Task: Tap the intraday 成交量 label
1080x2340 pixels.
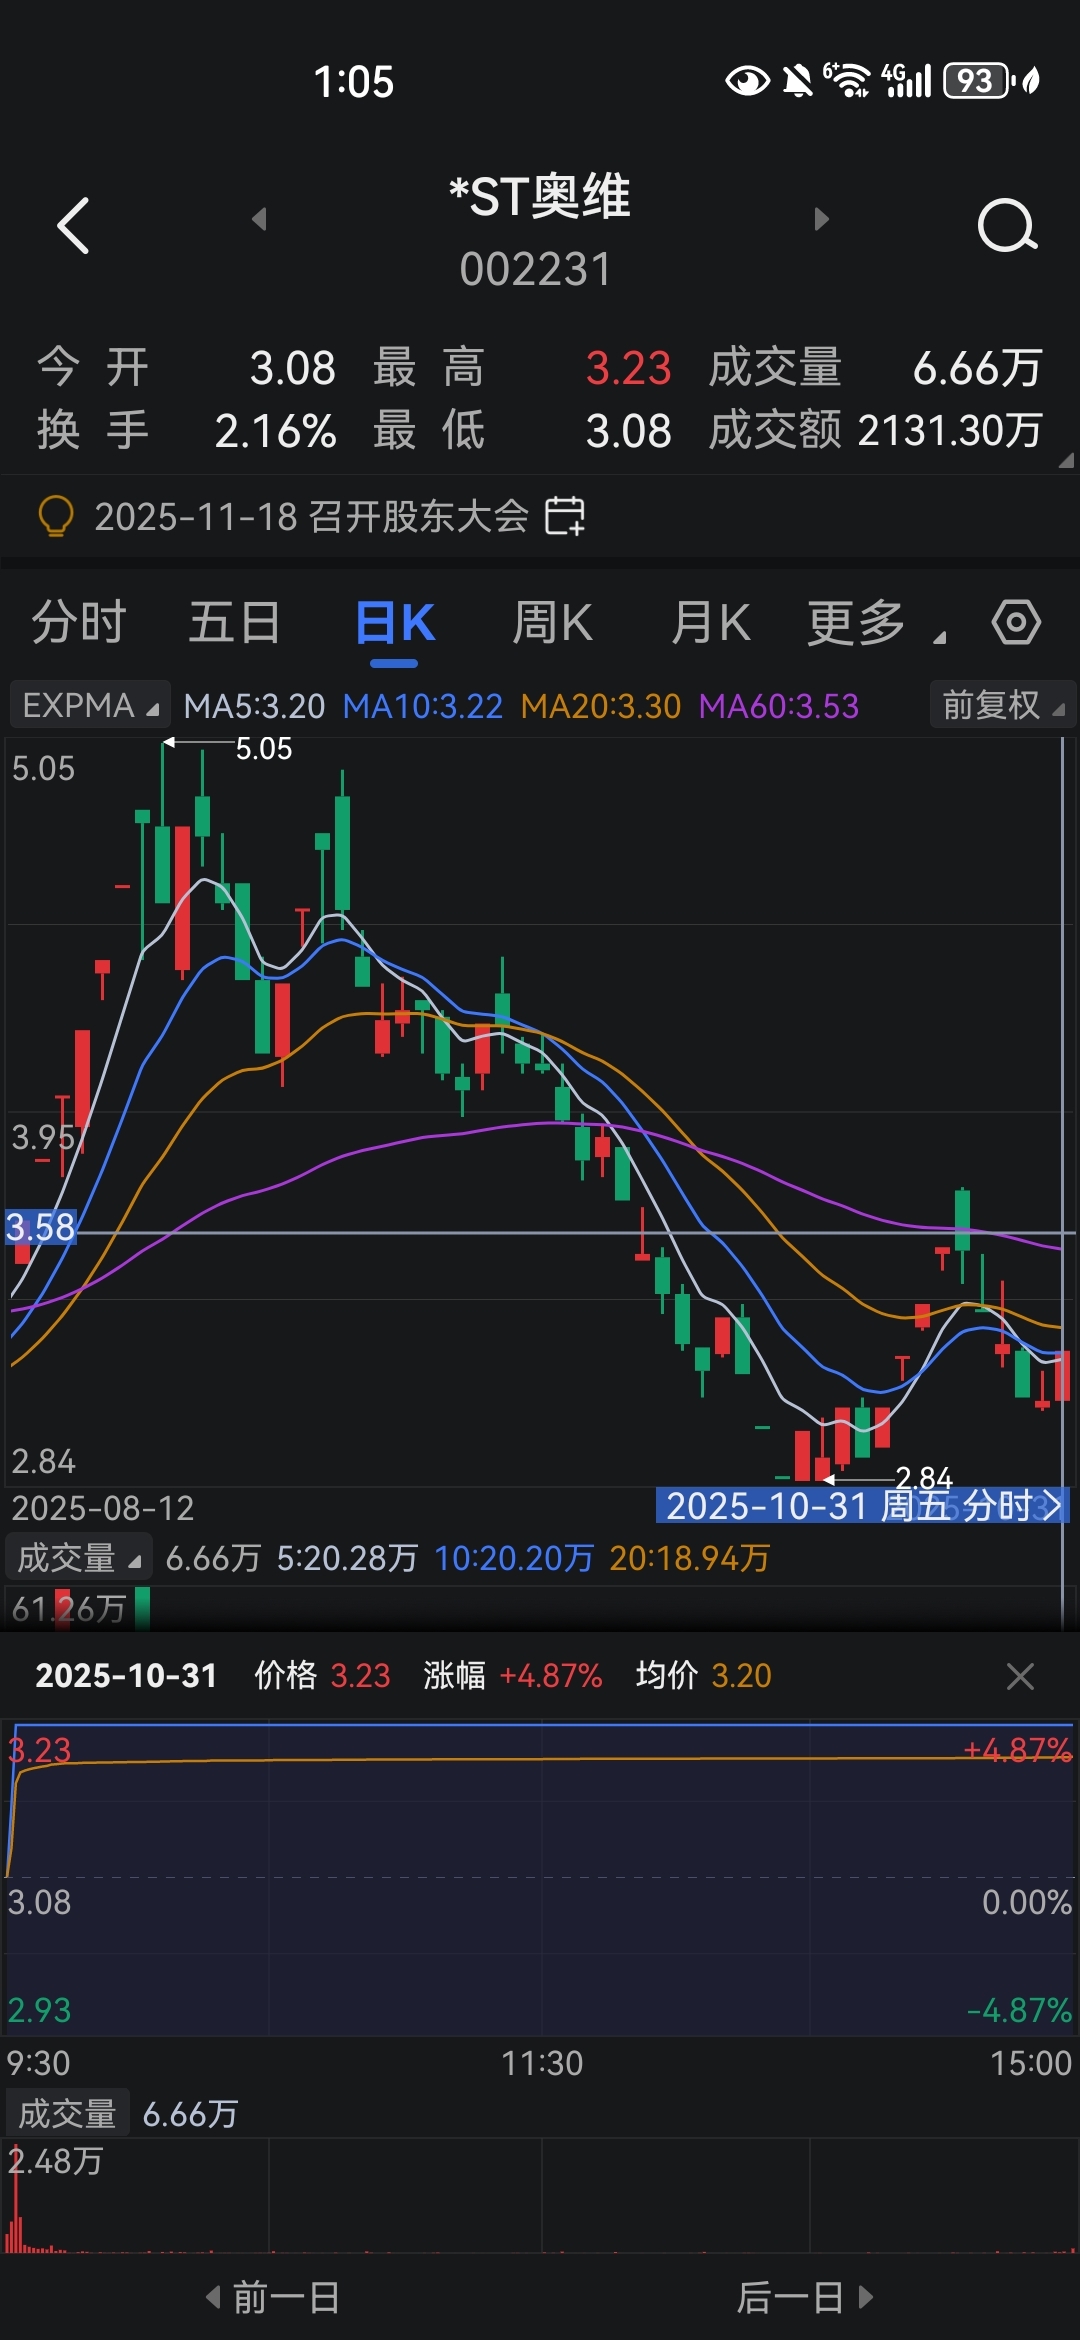Action: tap(68, 2113)
